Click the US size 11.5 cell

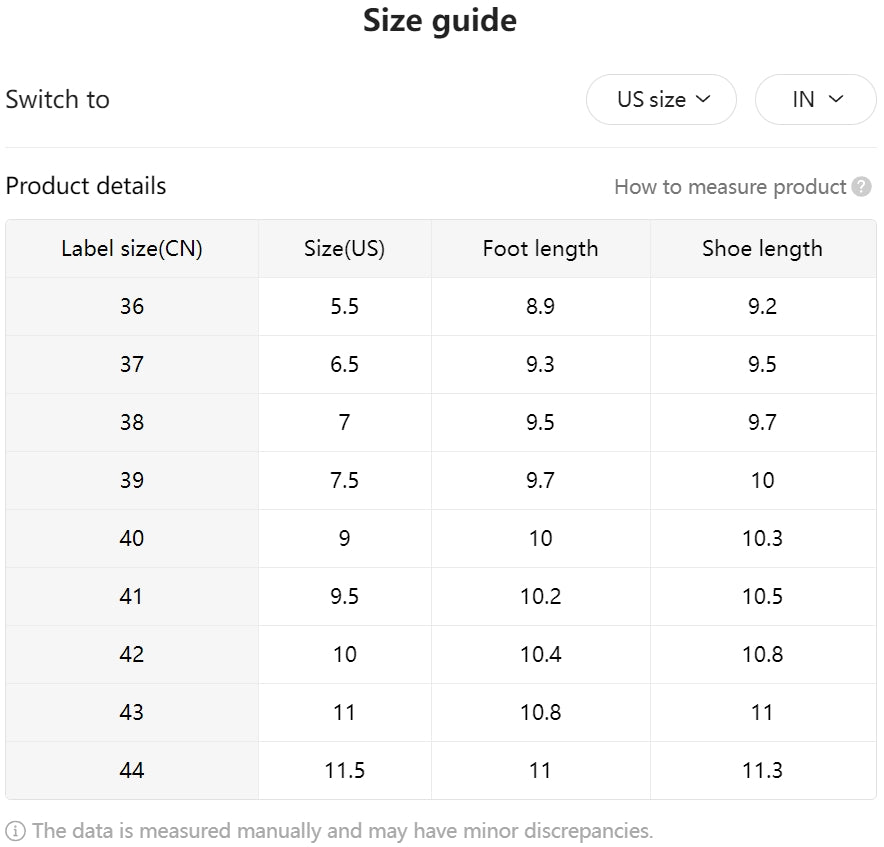pyautogui.click(x=344, y=771)
